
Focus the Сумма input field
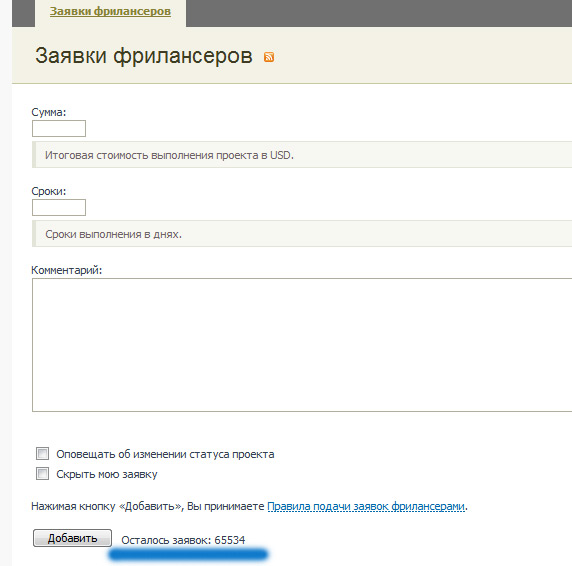tap(59, 128)
